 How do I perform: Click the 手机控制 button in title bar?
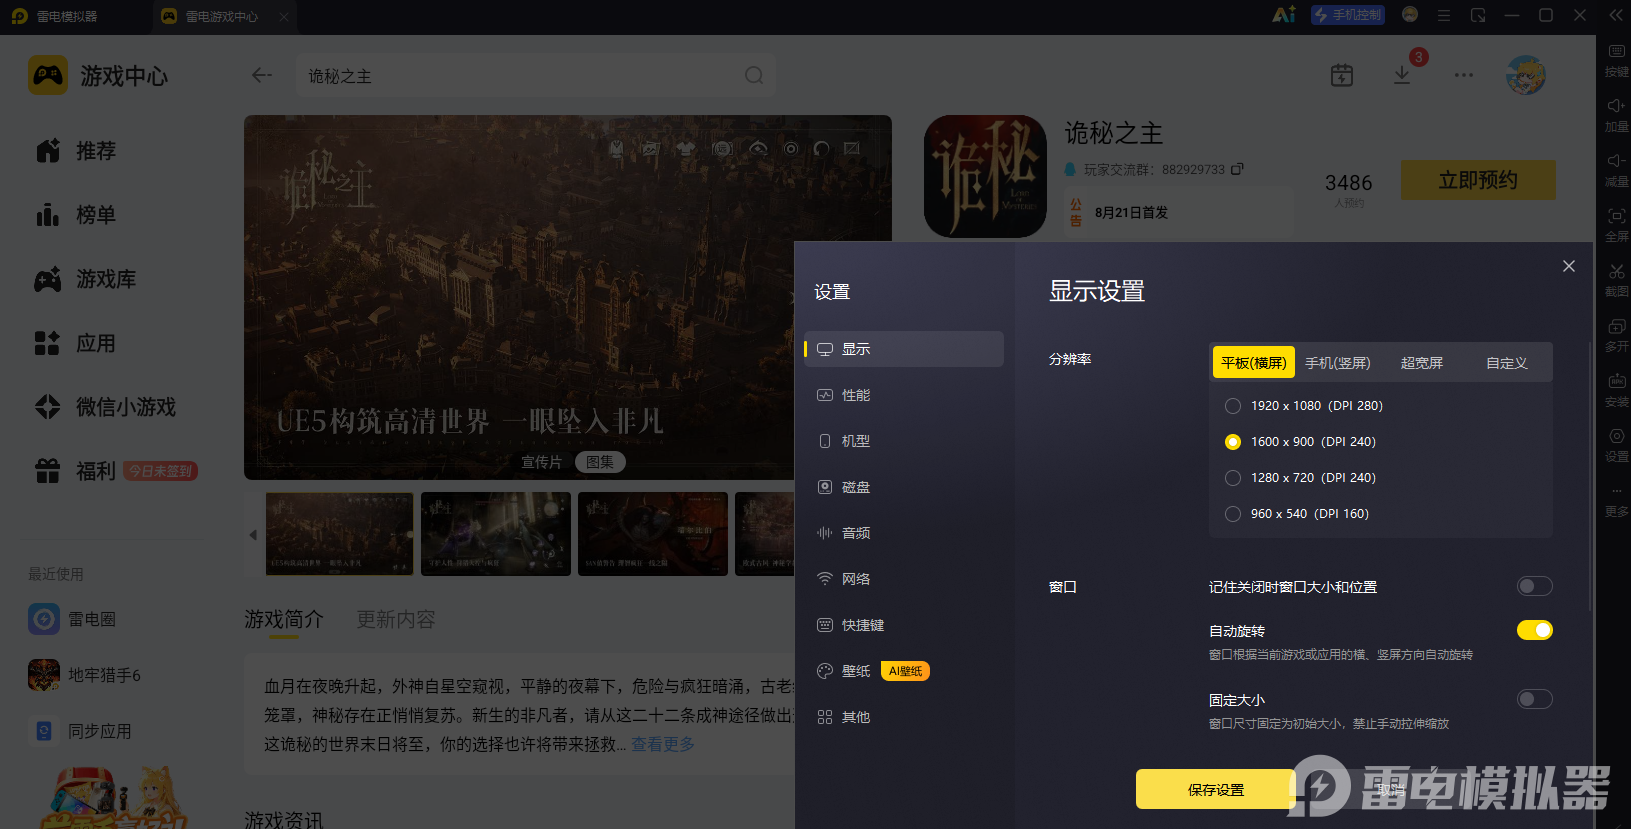pyautogui.click(x=1348, y=15)
